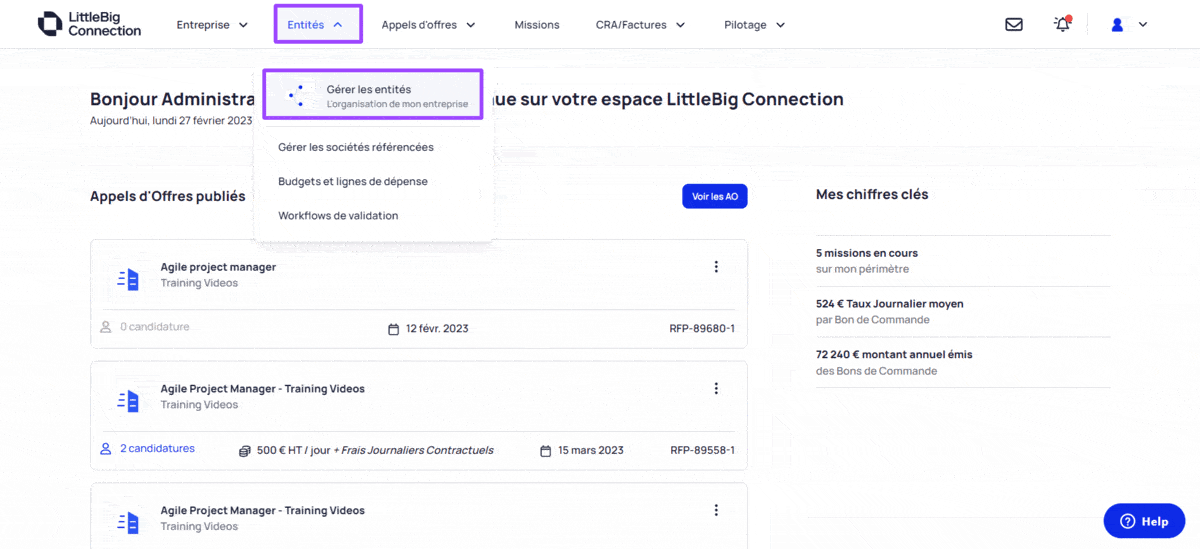Open the user profile avatar icon
The width and height of the screenshot is (1200, 549).
[1118, 25]
